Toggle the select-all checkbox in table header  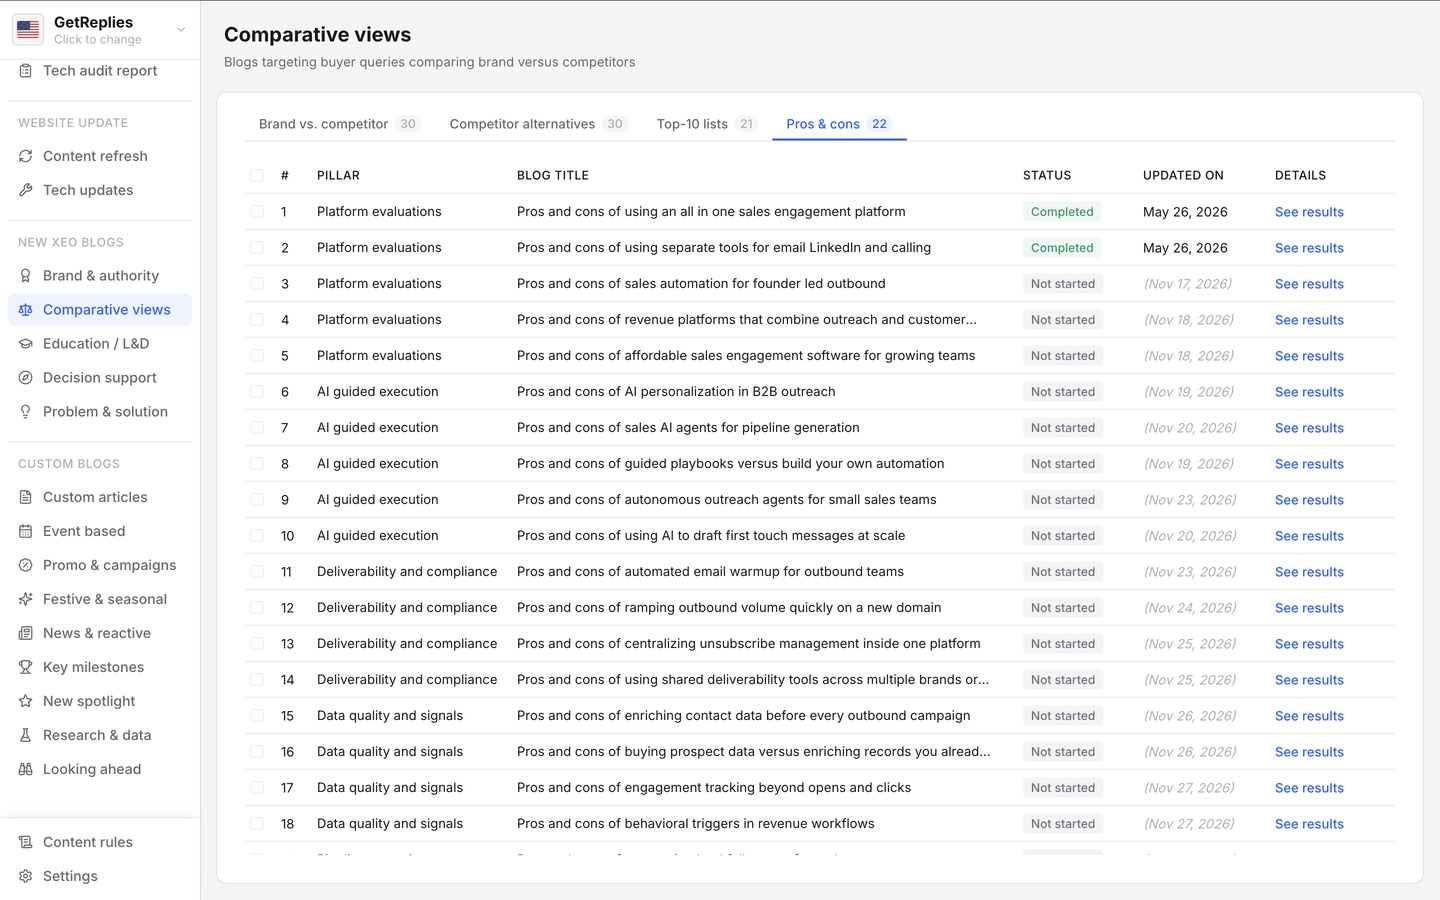point(257,176)
